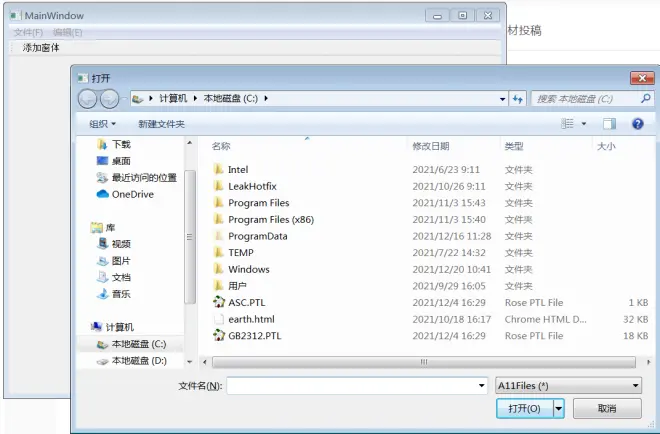Select the Intel folder icon

(x=219, y=170)
